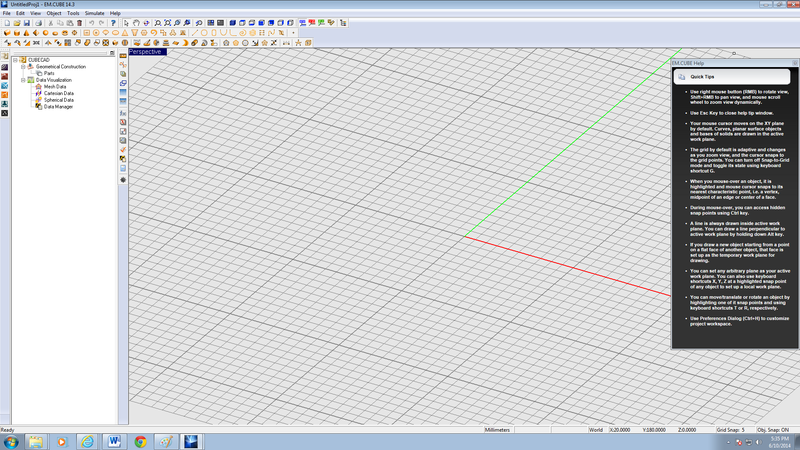Select Mesh Data in navigation tree
This screenshot has width=800, height=450.
54,86
